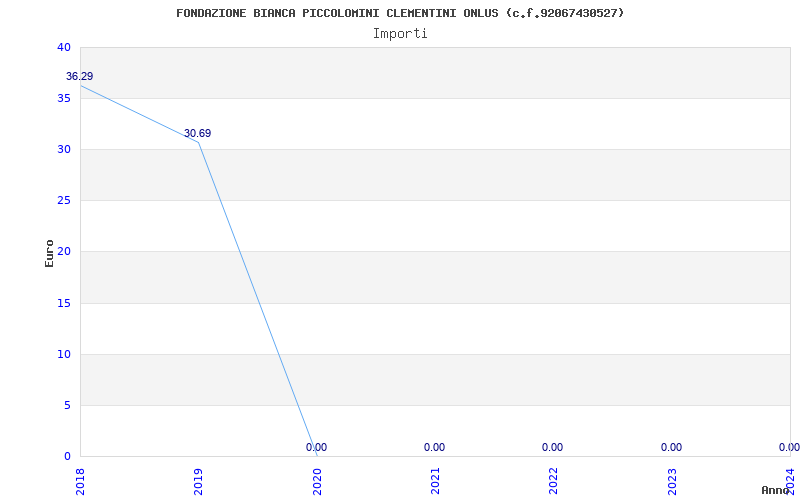
Task: Click the 0.00 label above 2023
Action: [x=671, y=447]
